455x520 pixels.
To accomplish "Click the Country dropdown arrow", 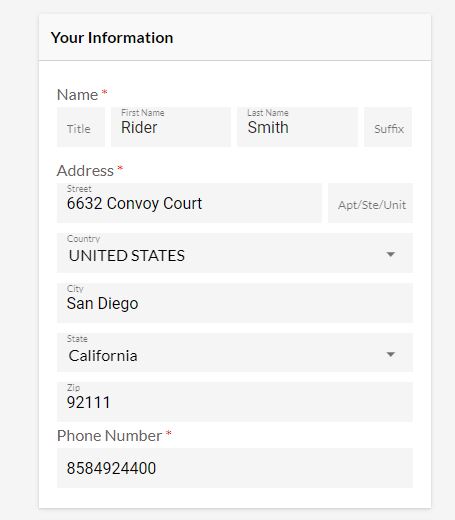I will coord(390,255).
